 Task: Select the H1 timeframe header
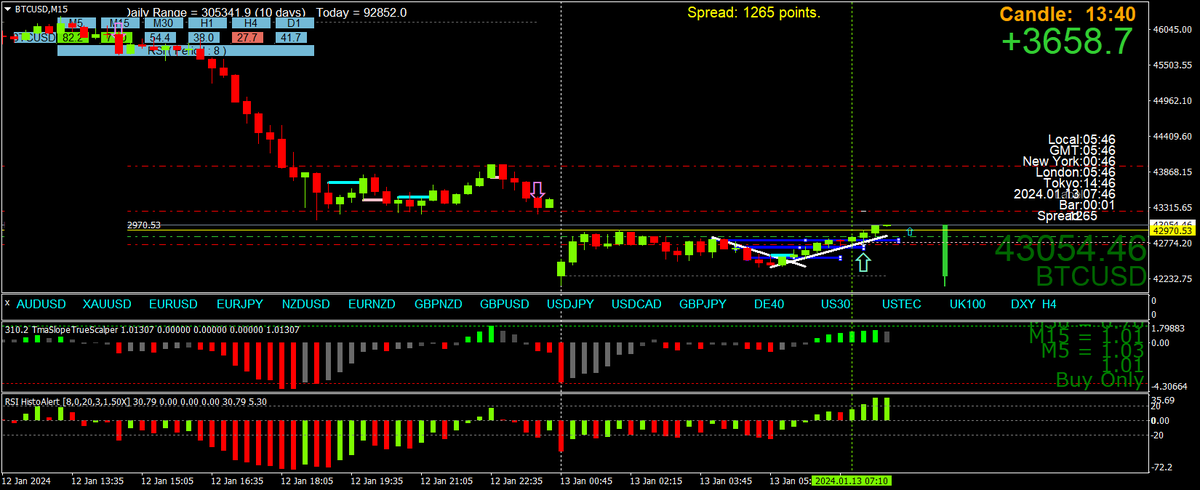[205, 22]
